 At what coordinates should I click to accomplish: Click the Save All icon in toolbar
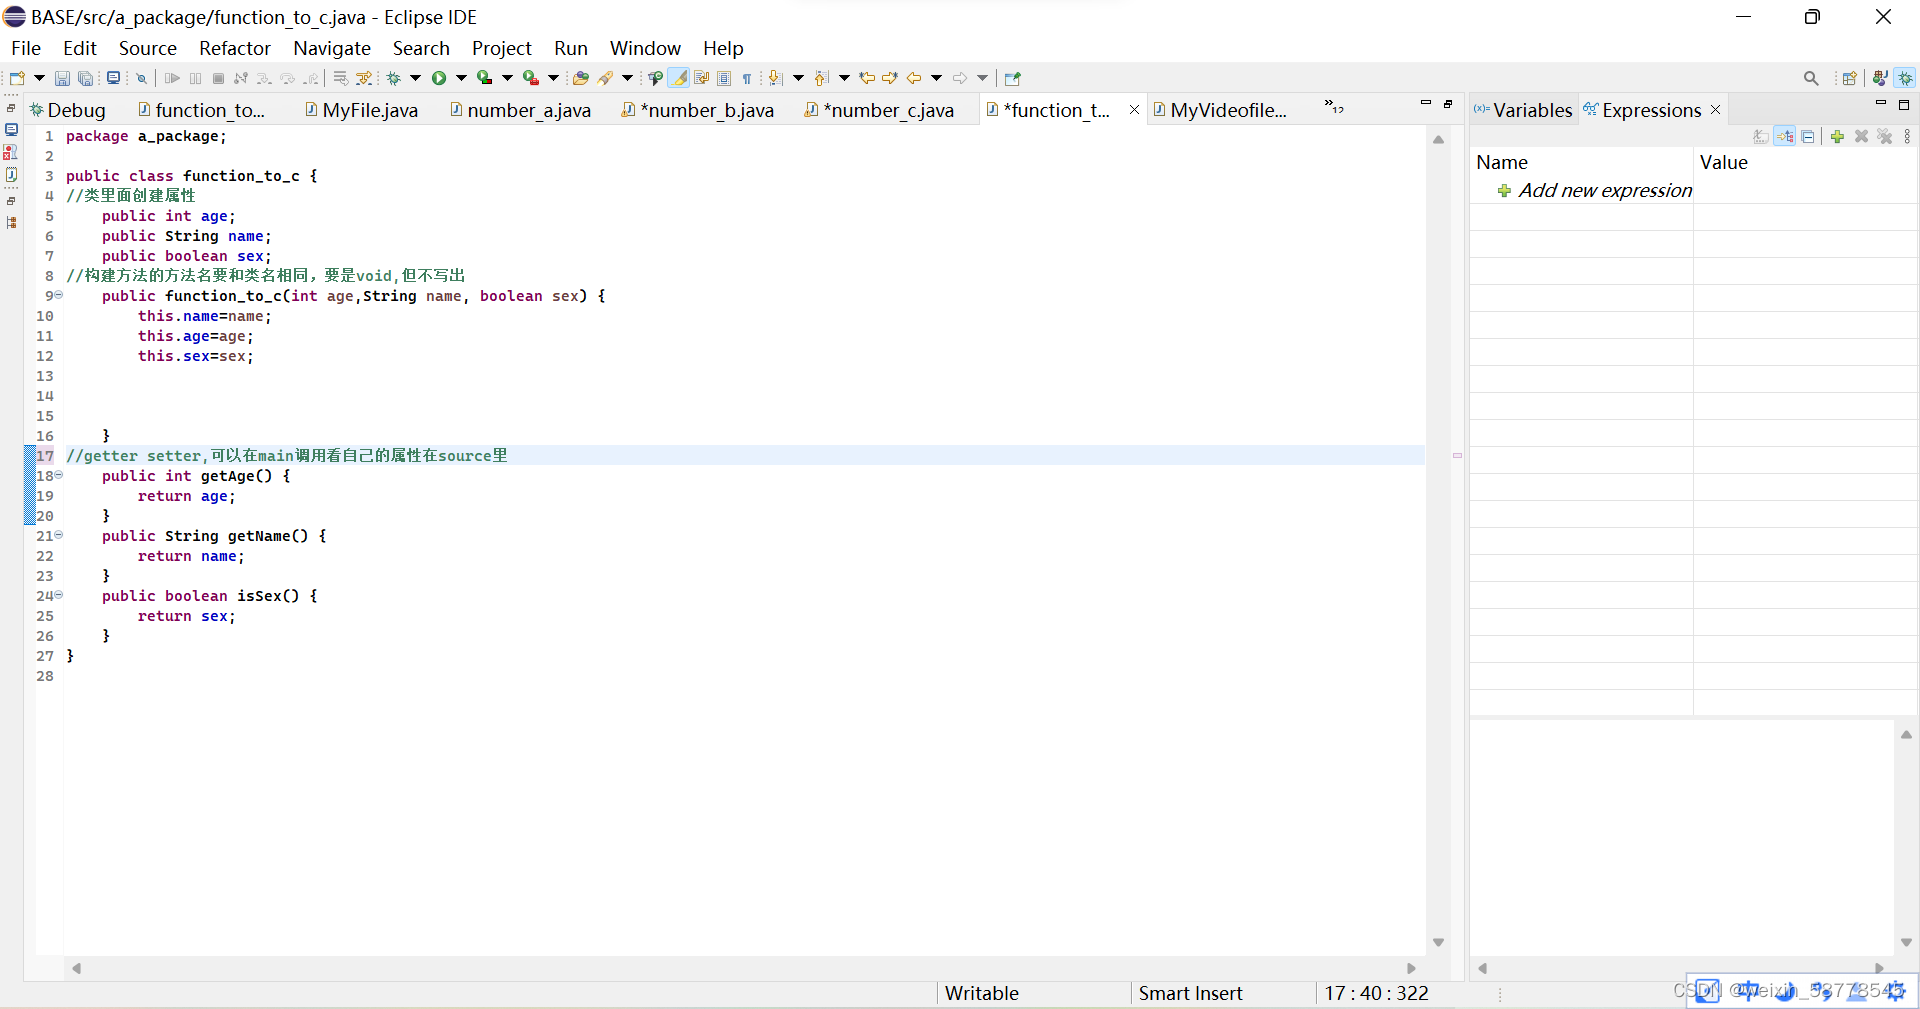(86, 78)
